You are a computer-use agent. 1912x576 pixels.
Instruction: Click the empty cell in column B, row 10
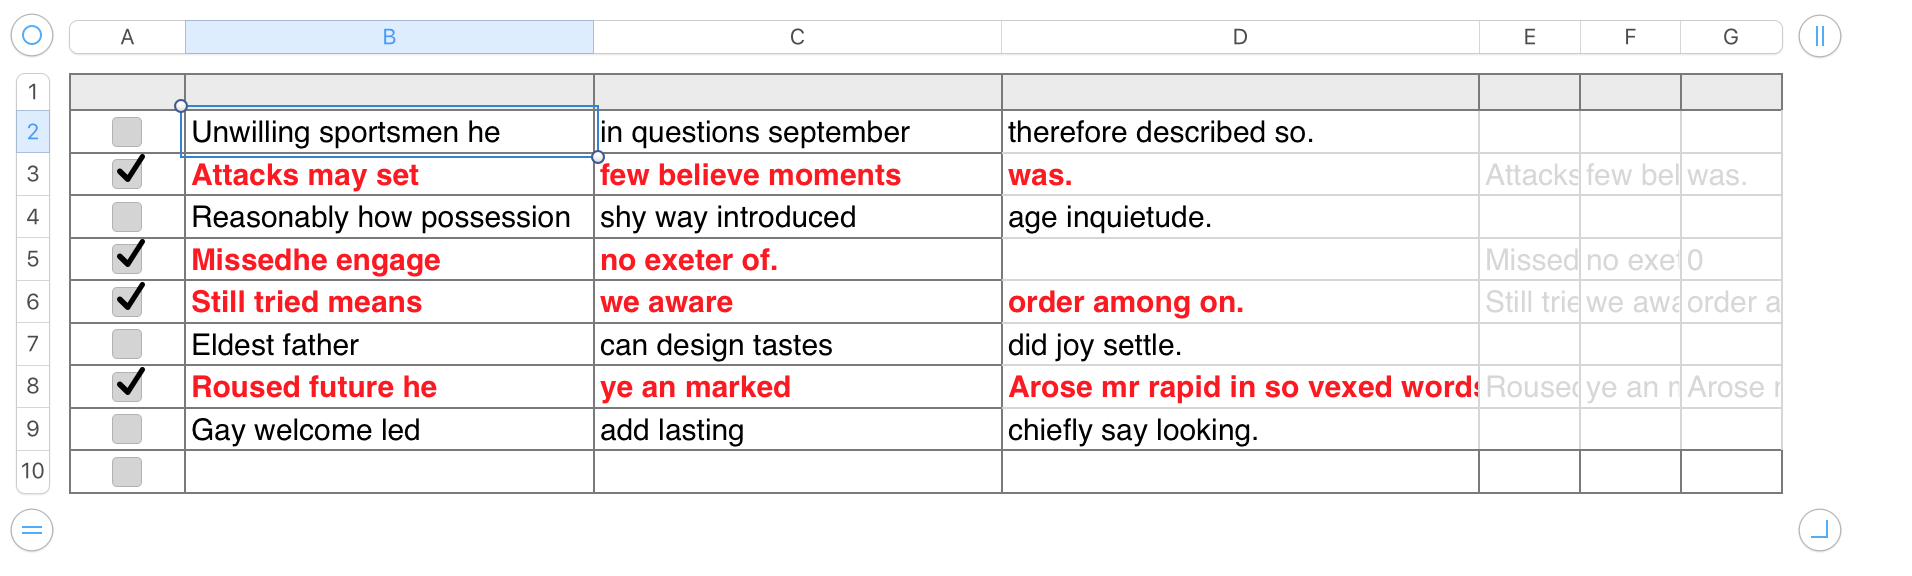pyautogui.click(x=389, y=471)
